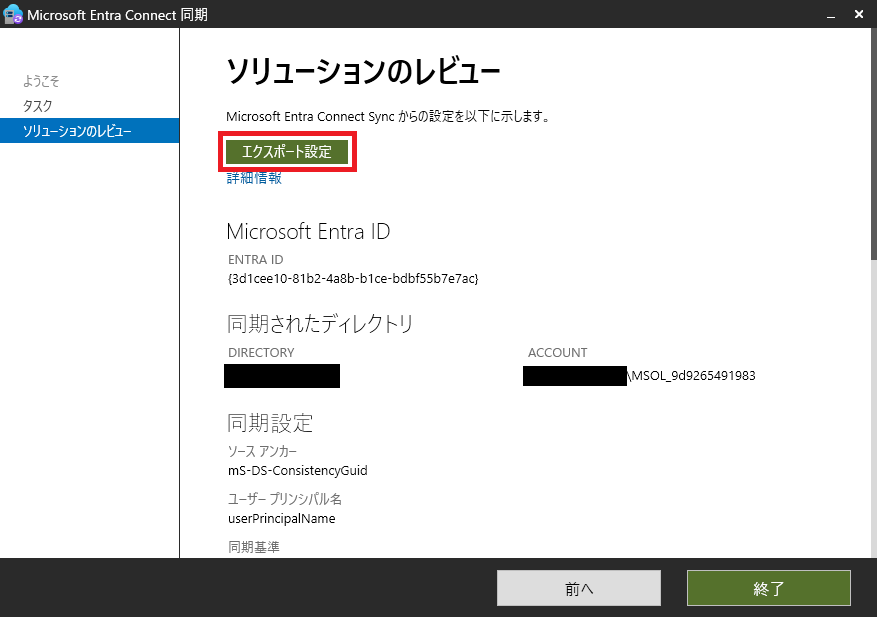Open the 詳細情報 link

[253, 177]
